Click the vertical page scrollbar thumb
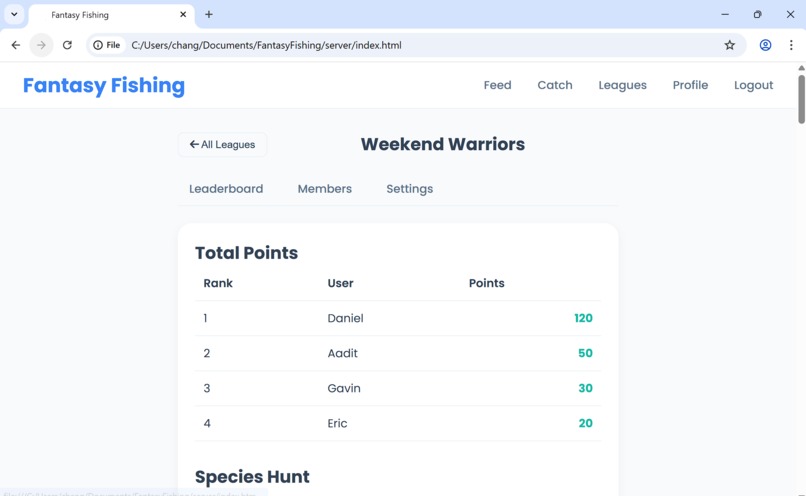This screenshot has width=806, height=496. coord(801,99)
